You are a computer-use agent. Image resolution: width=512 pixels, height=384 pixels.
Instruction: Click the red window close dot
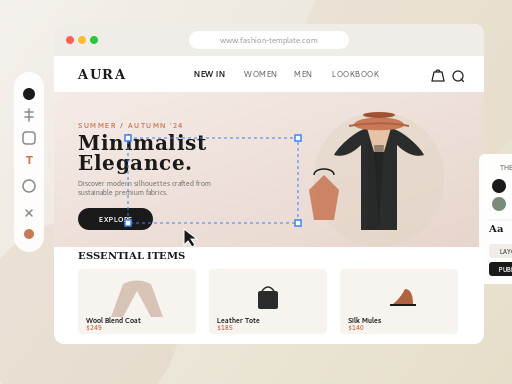70,40
